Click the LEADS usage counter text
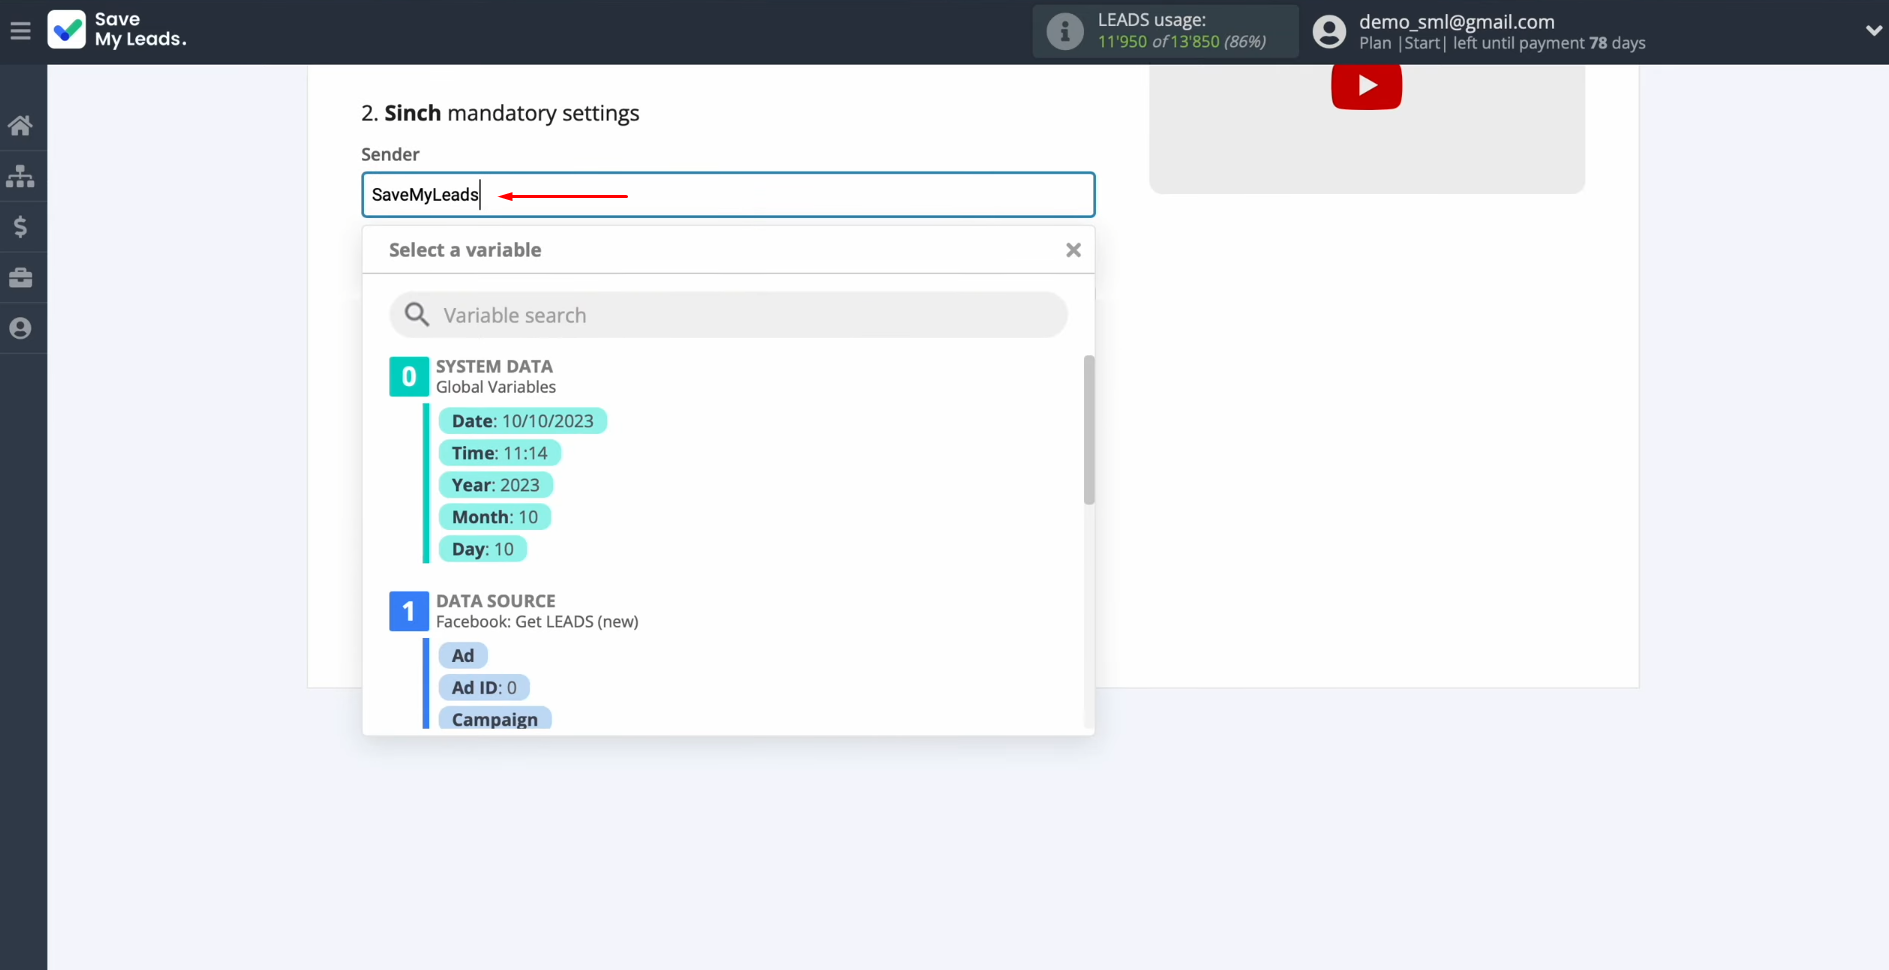Image resolution: width=1889 pixels, height=970 pixels. 1181,42
